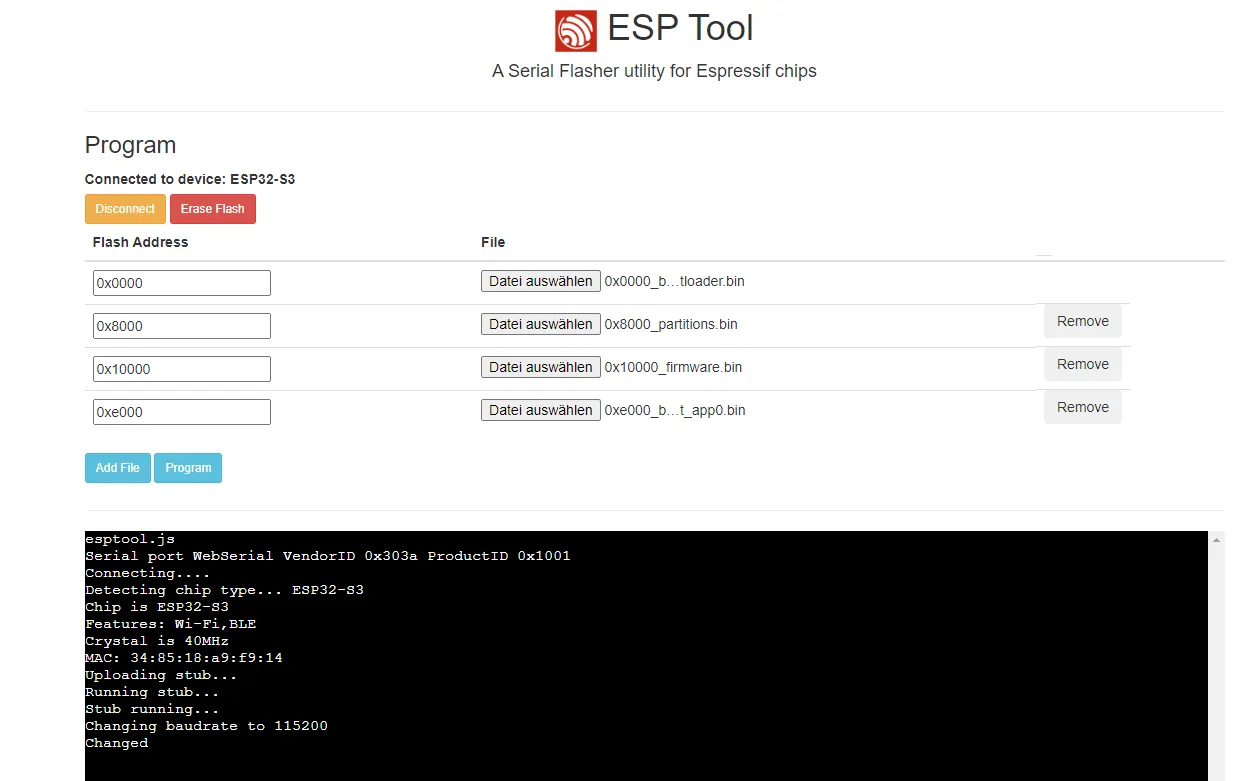1242x781 pixels.
Task: Remove the 0x8000 partitions row
Action: tap(1083, 321)
